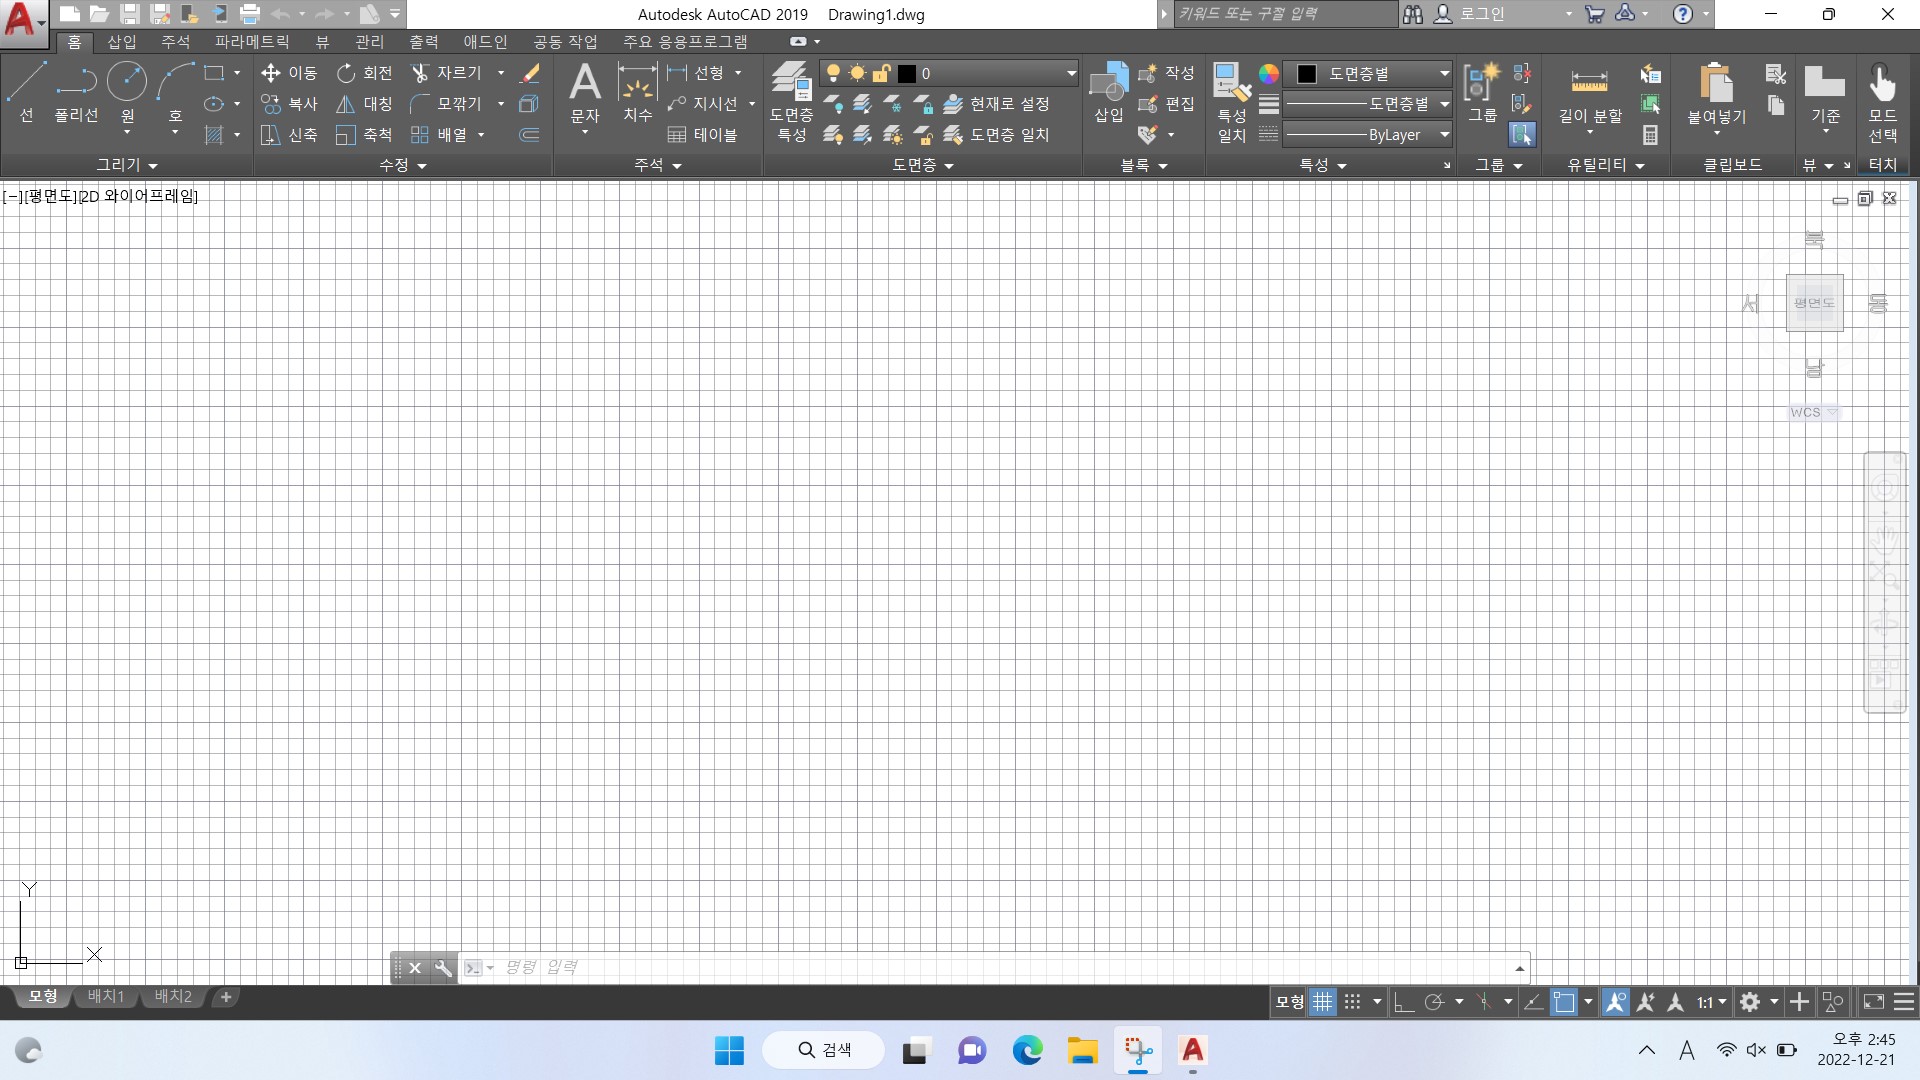This screenshot has height=1080, width=1920.
Task: Switch to 배치1 layout tab
Action: click(106, 996)
